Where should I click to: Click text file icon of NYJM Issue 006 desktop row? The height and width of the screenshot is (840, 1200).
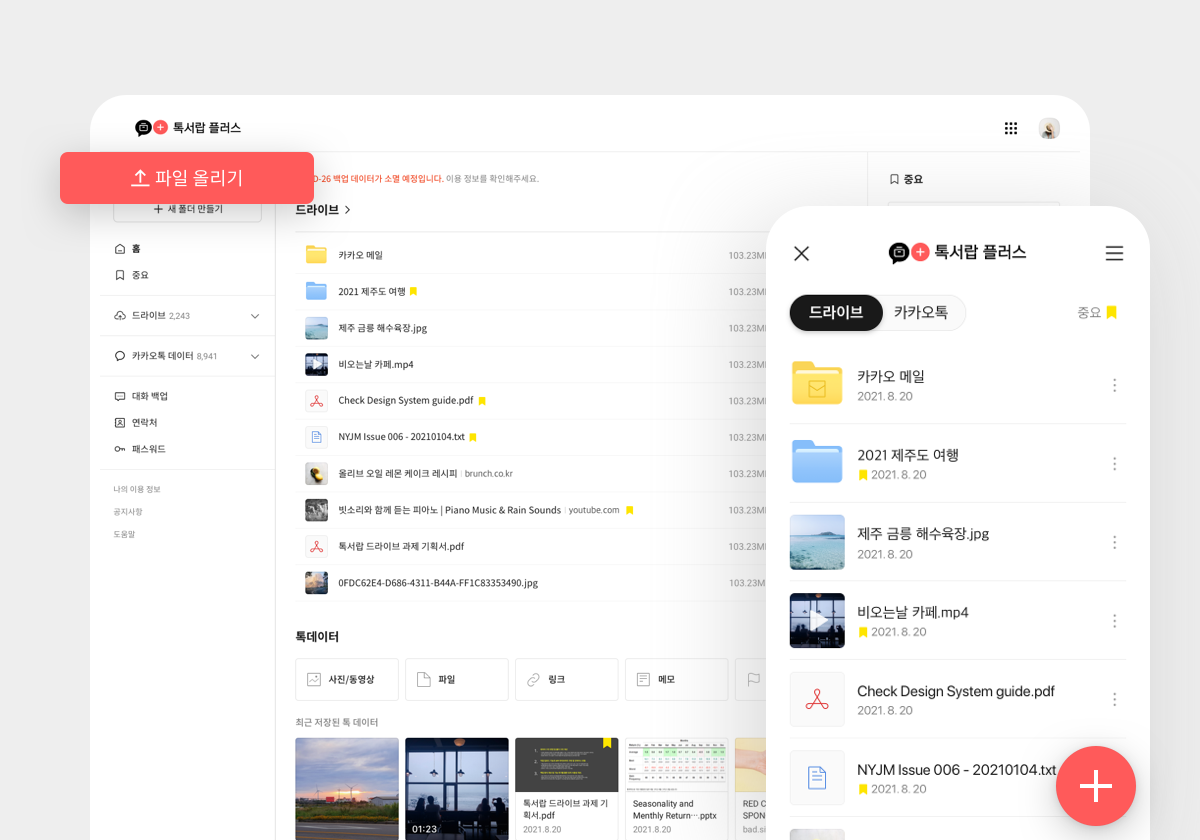[x=316, y=437]
